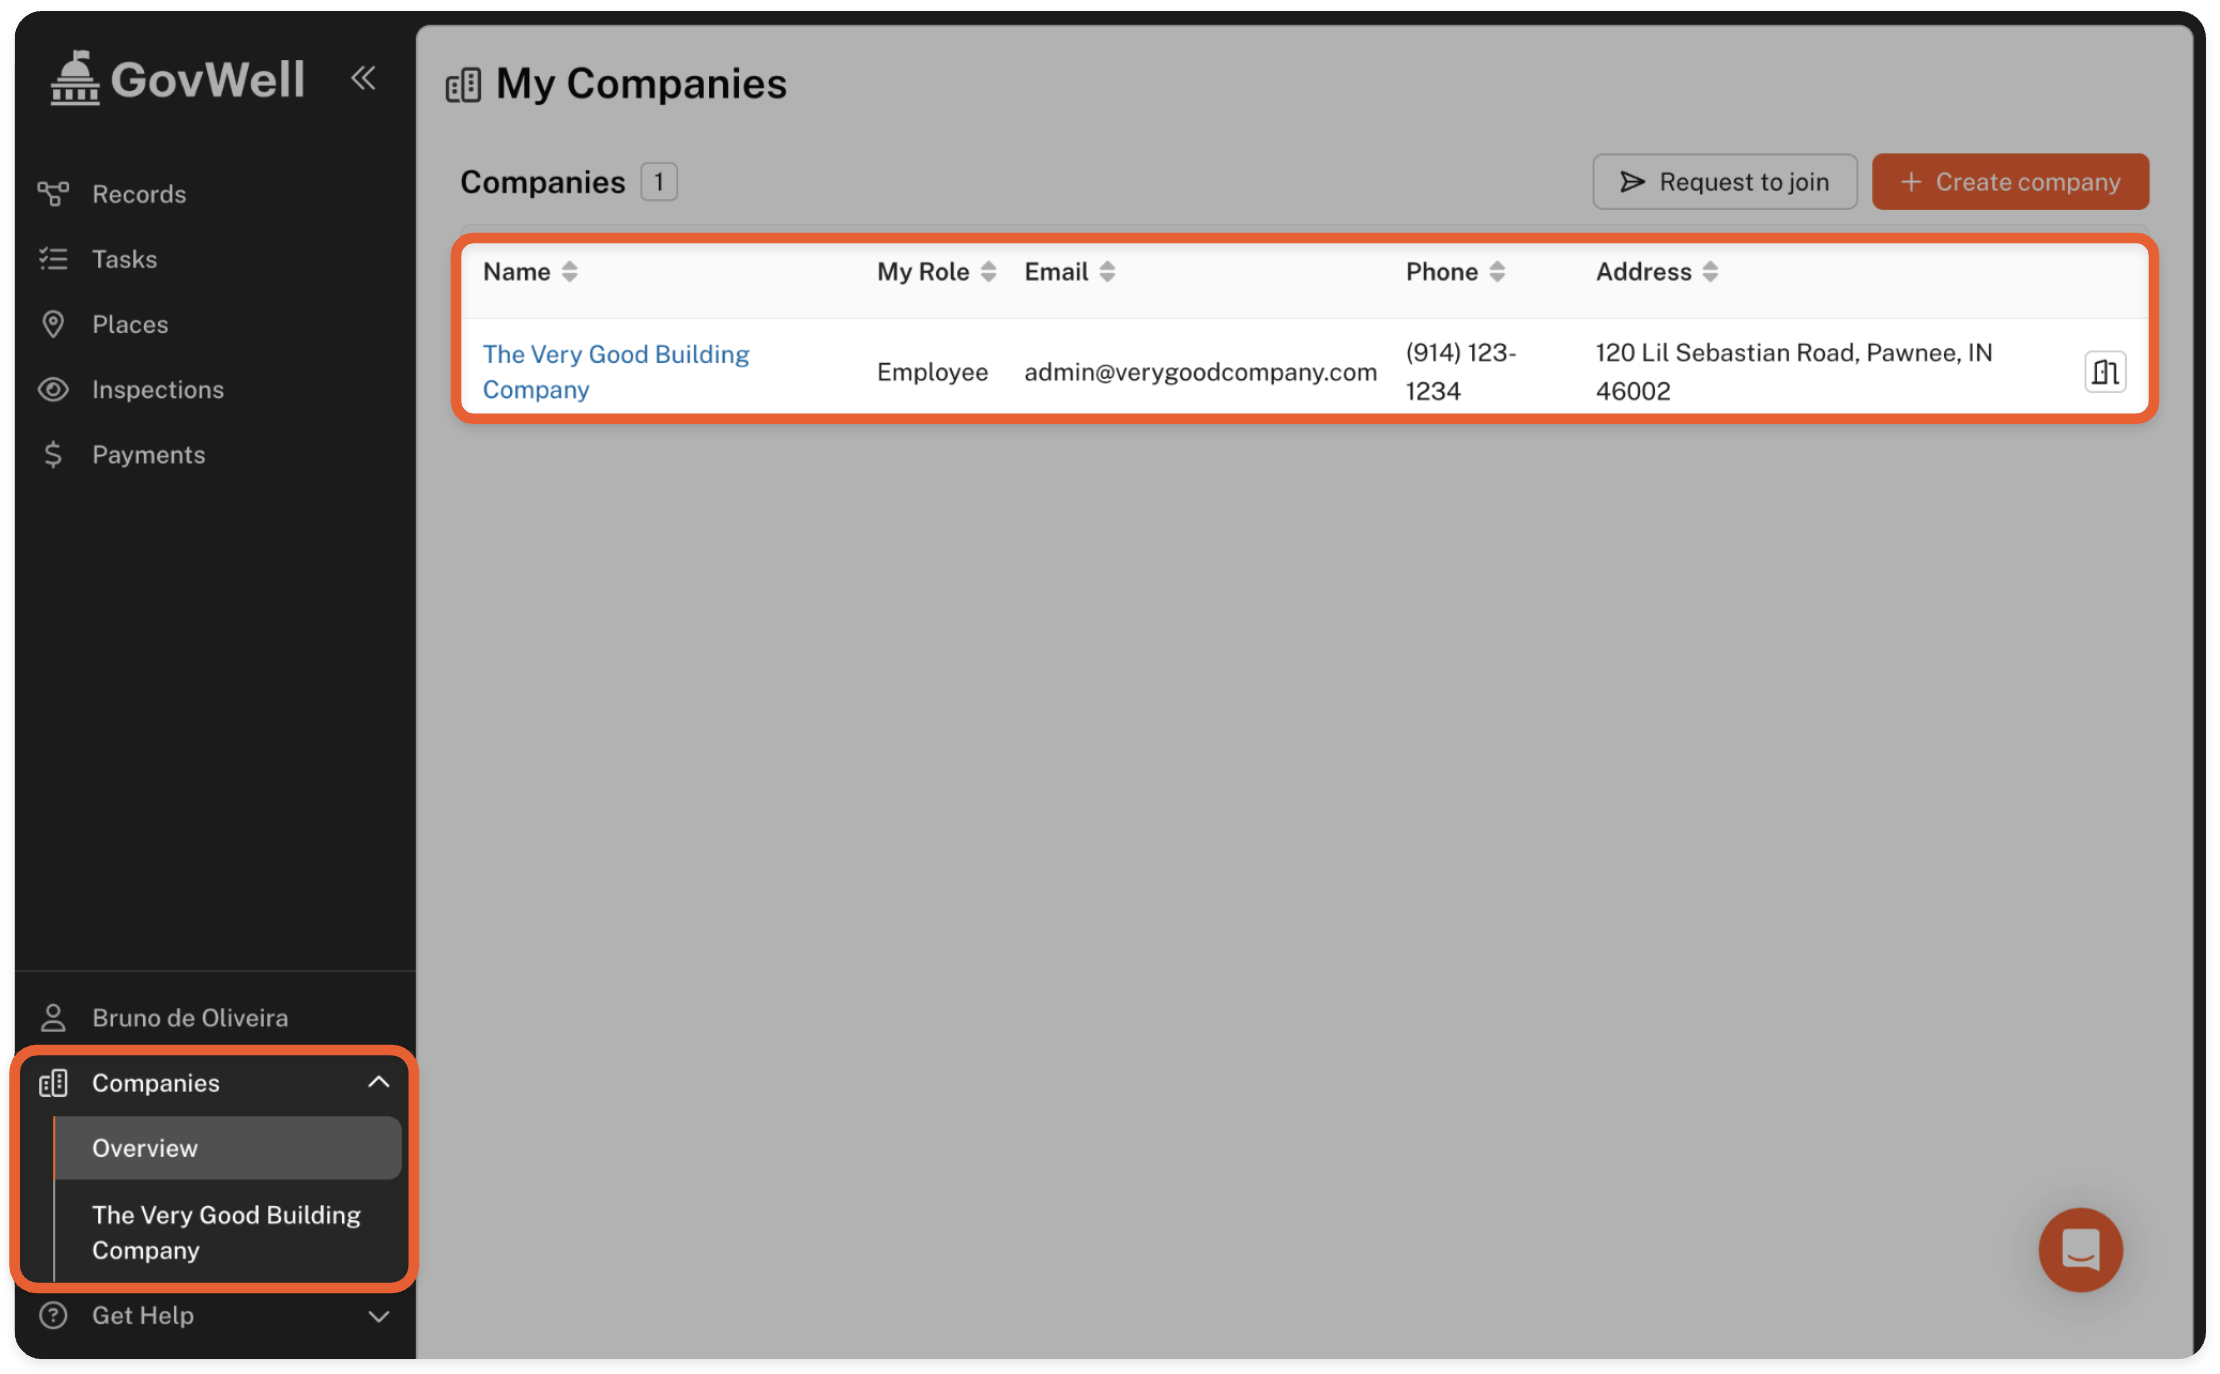Sort table by Name column
The height and width of the screenshot is (1374, 2220).
coord(569,272)
